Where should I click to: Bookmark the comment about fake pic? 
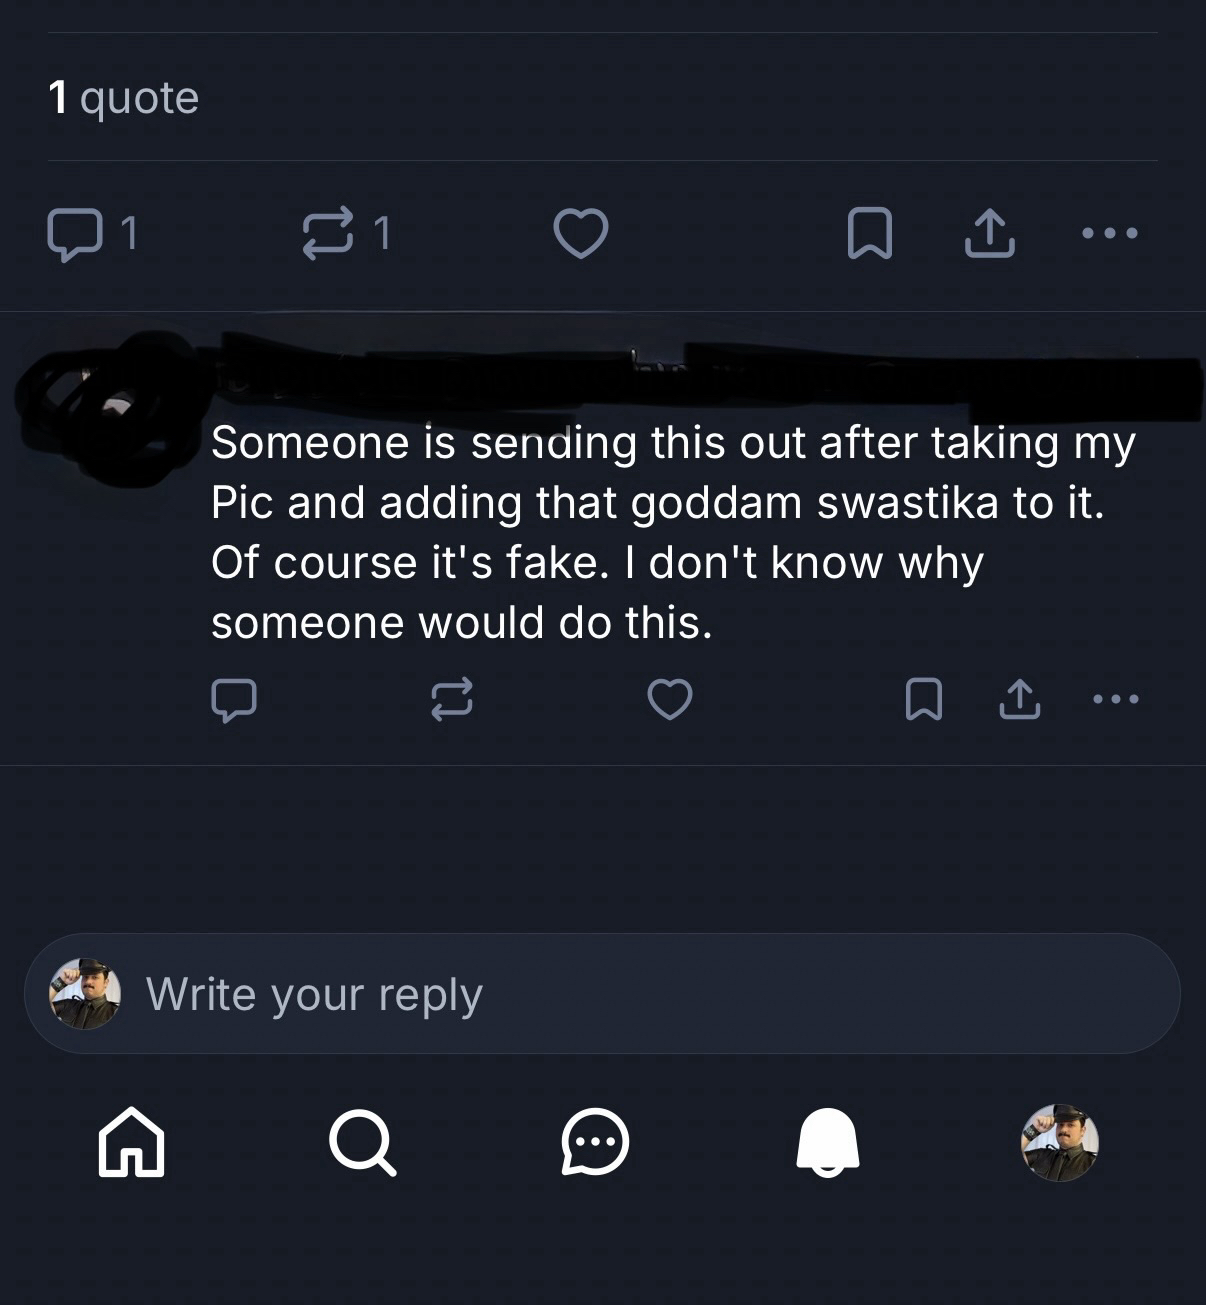coord(922,699)
